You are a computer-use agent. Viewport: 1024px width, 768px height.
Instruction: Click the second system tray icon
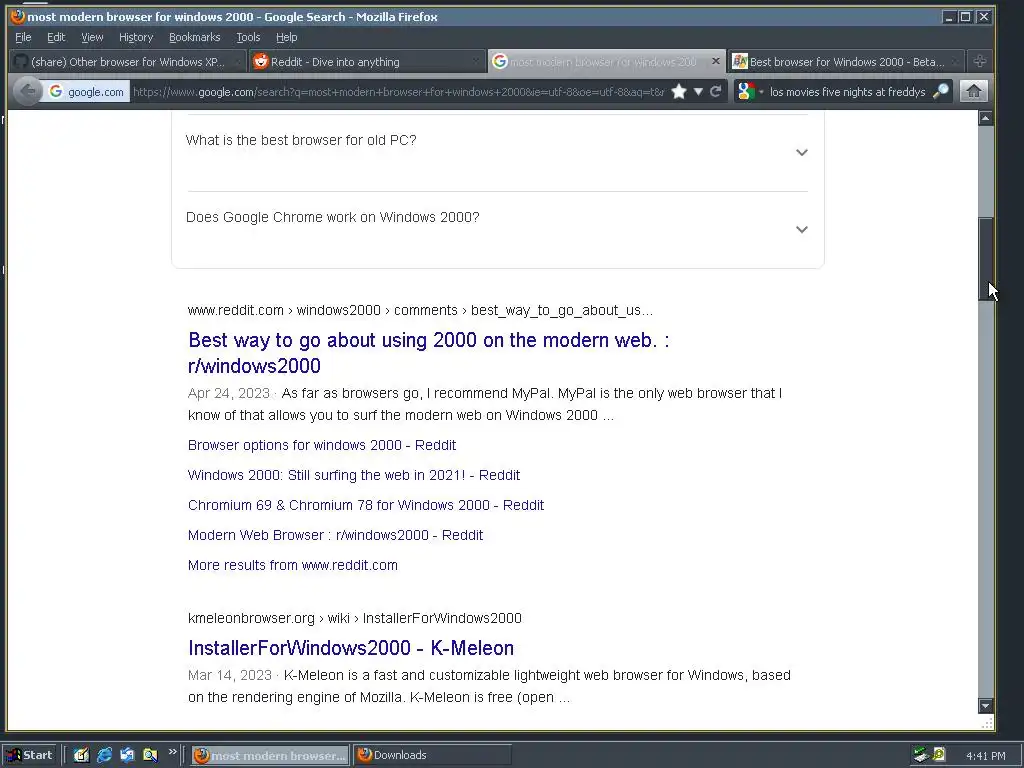pos(939,754)
